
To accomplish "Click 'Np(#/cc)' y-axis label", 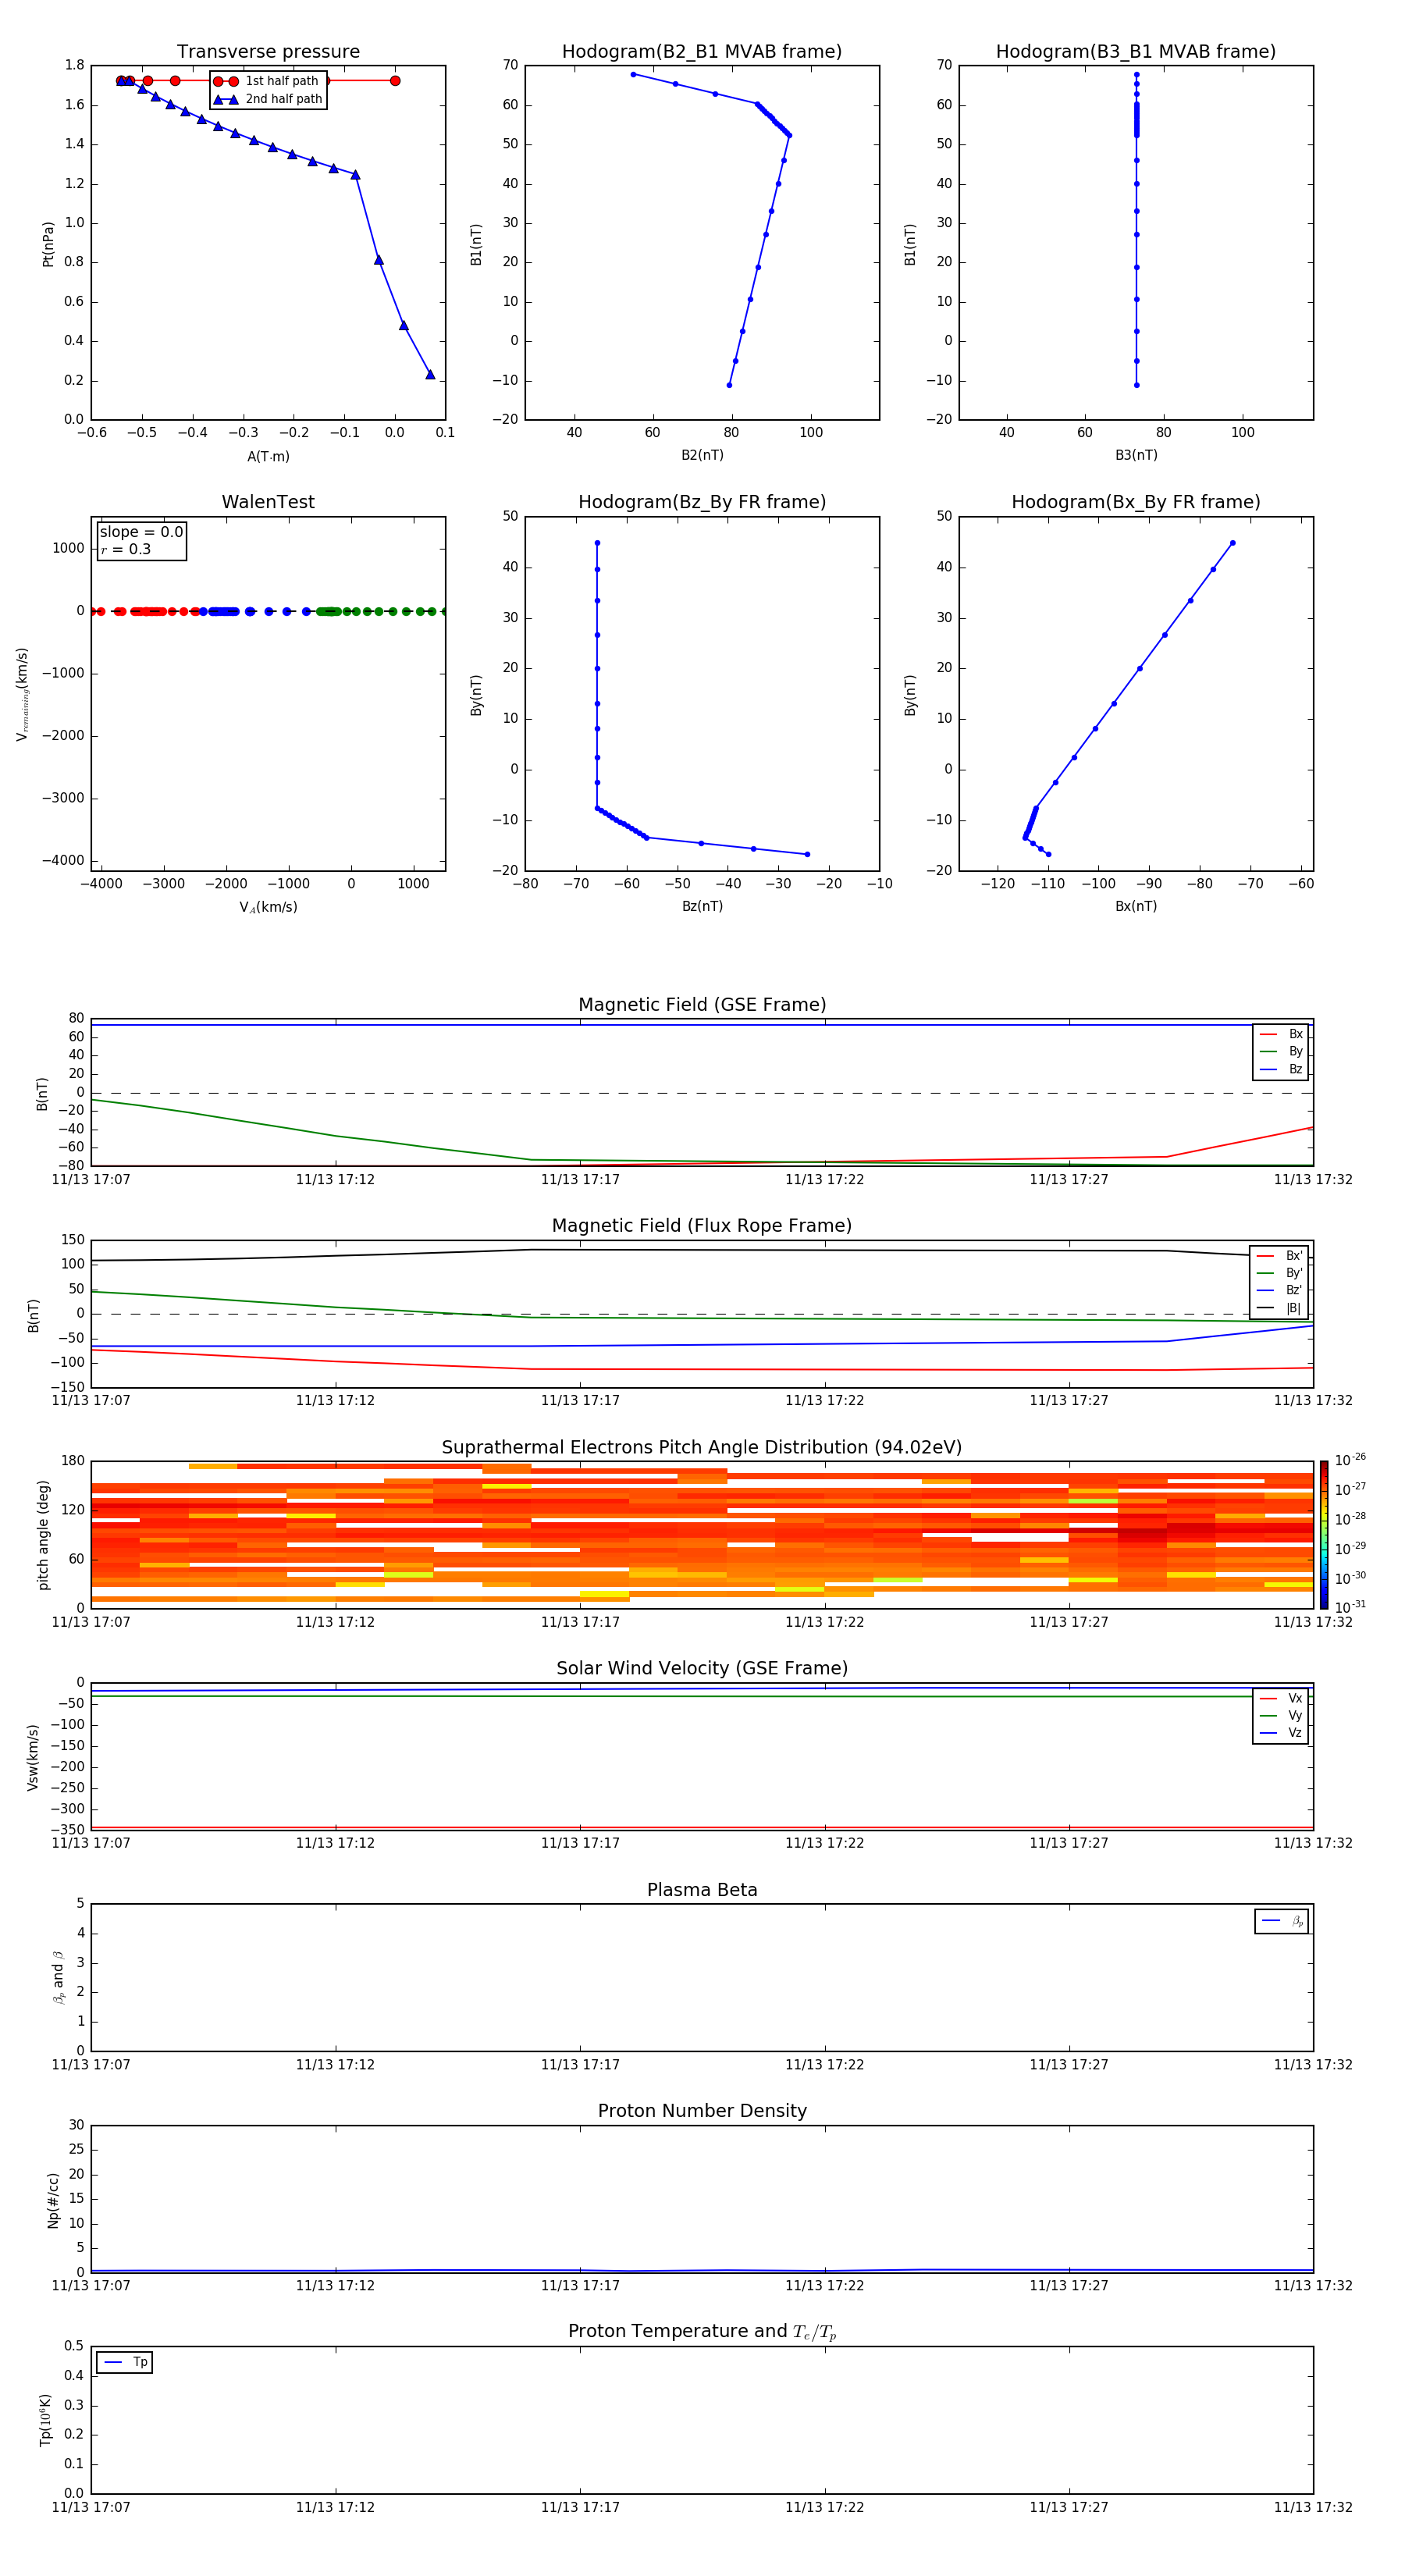I will (x=53, y=2200).
